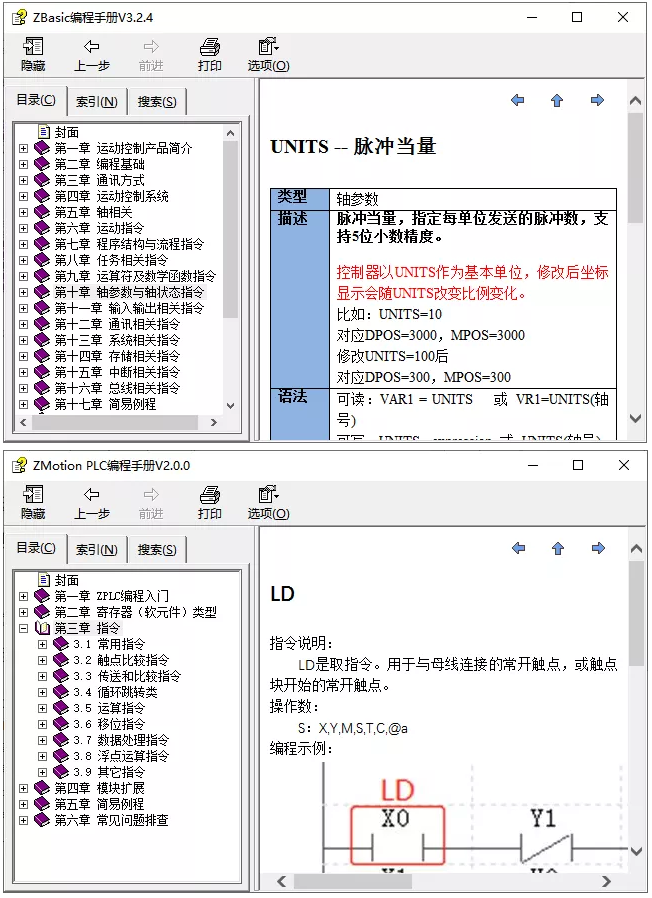Image resolution: width=652 pixels, height=898 pixels.
Task: Click open book icon of 第三章 指令
Action: pyautogui.click(x=42, y=628)
